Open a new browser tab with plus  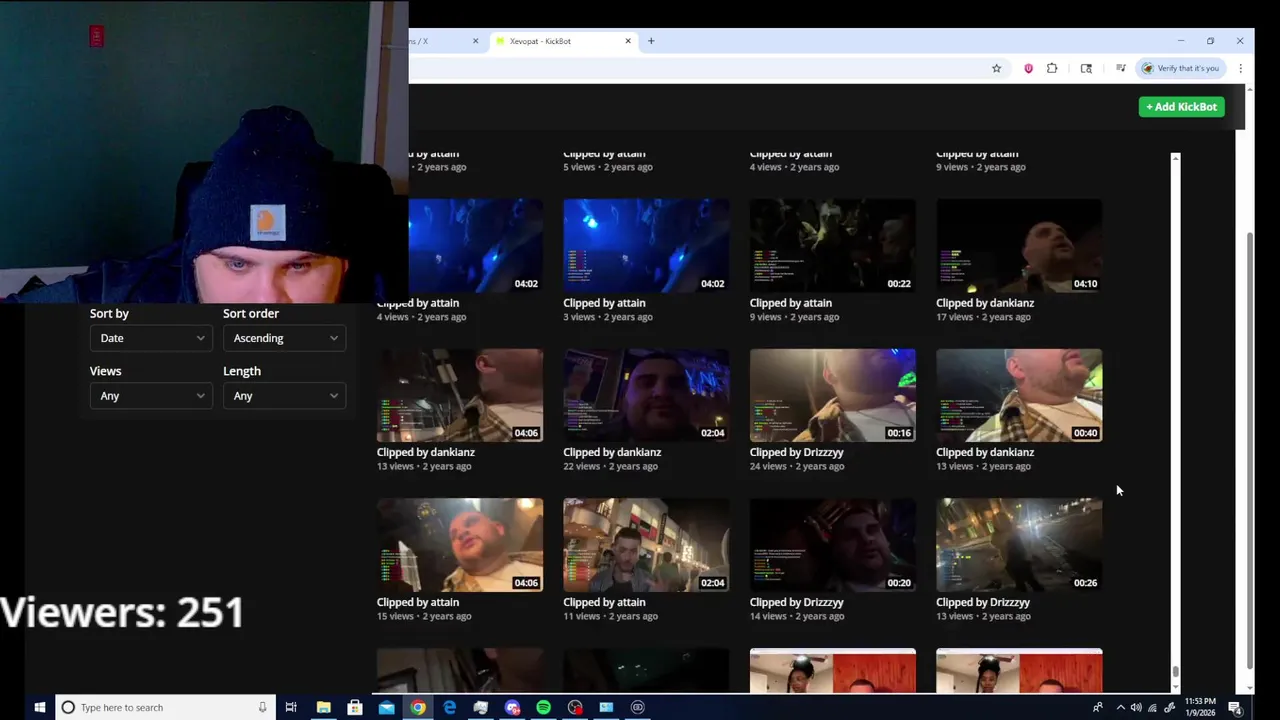651,41
